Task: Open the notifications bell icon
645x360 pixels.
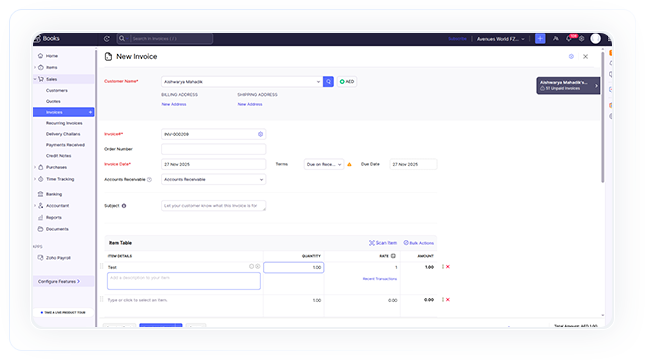Action: 569,39
